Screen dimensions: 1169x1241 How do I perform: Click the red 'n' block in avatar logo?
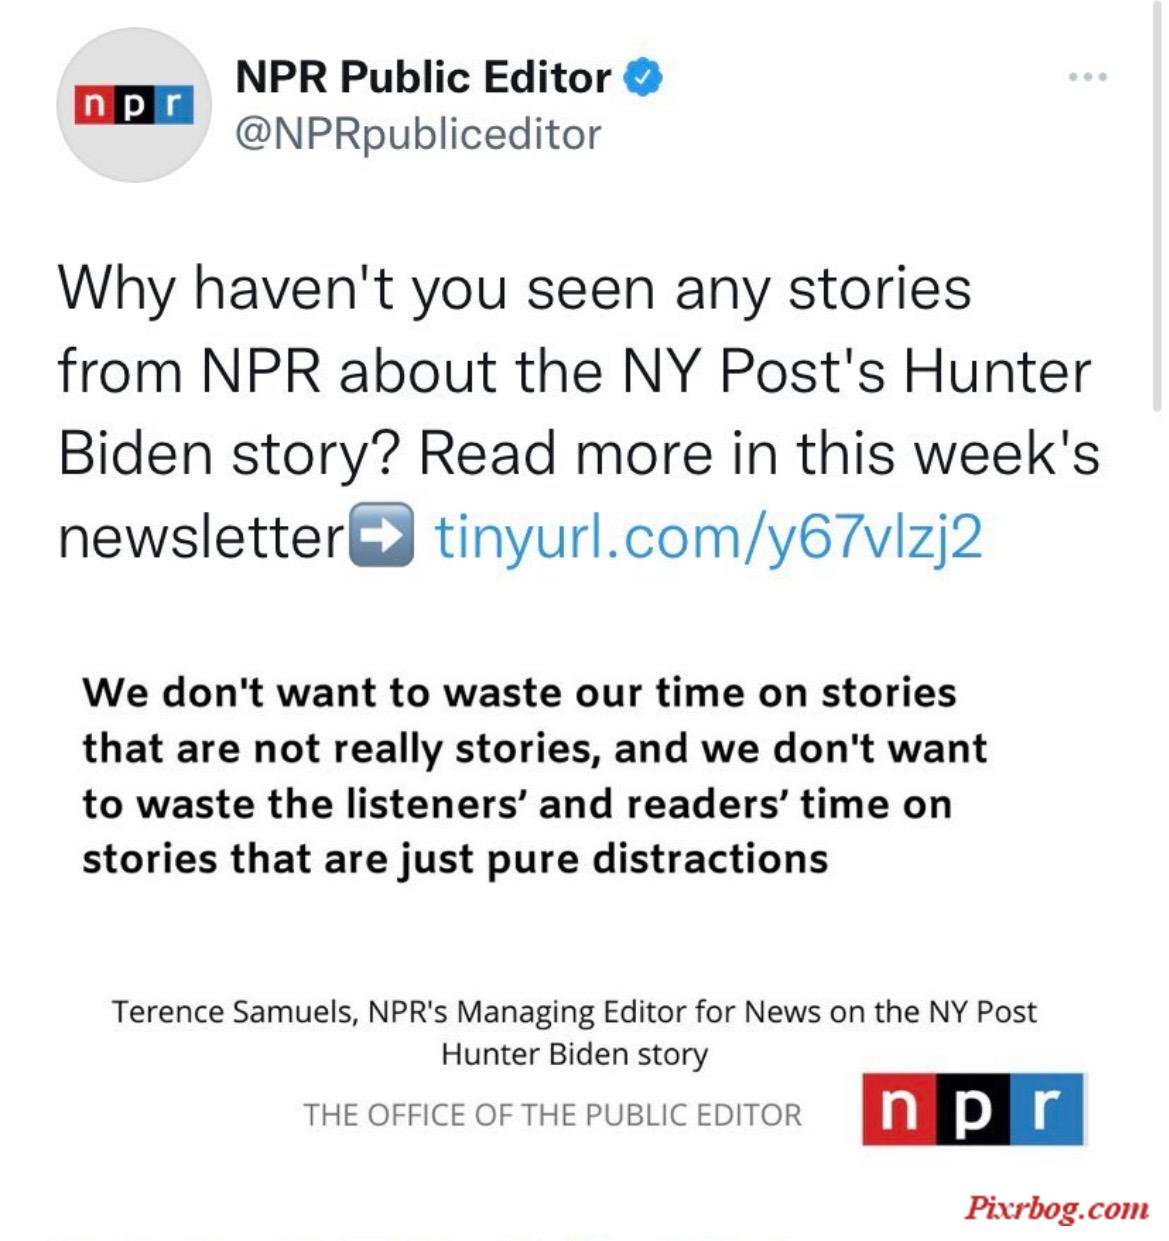[x=94, y=105]
